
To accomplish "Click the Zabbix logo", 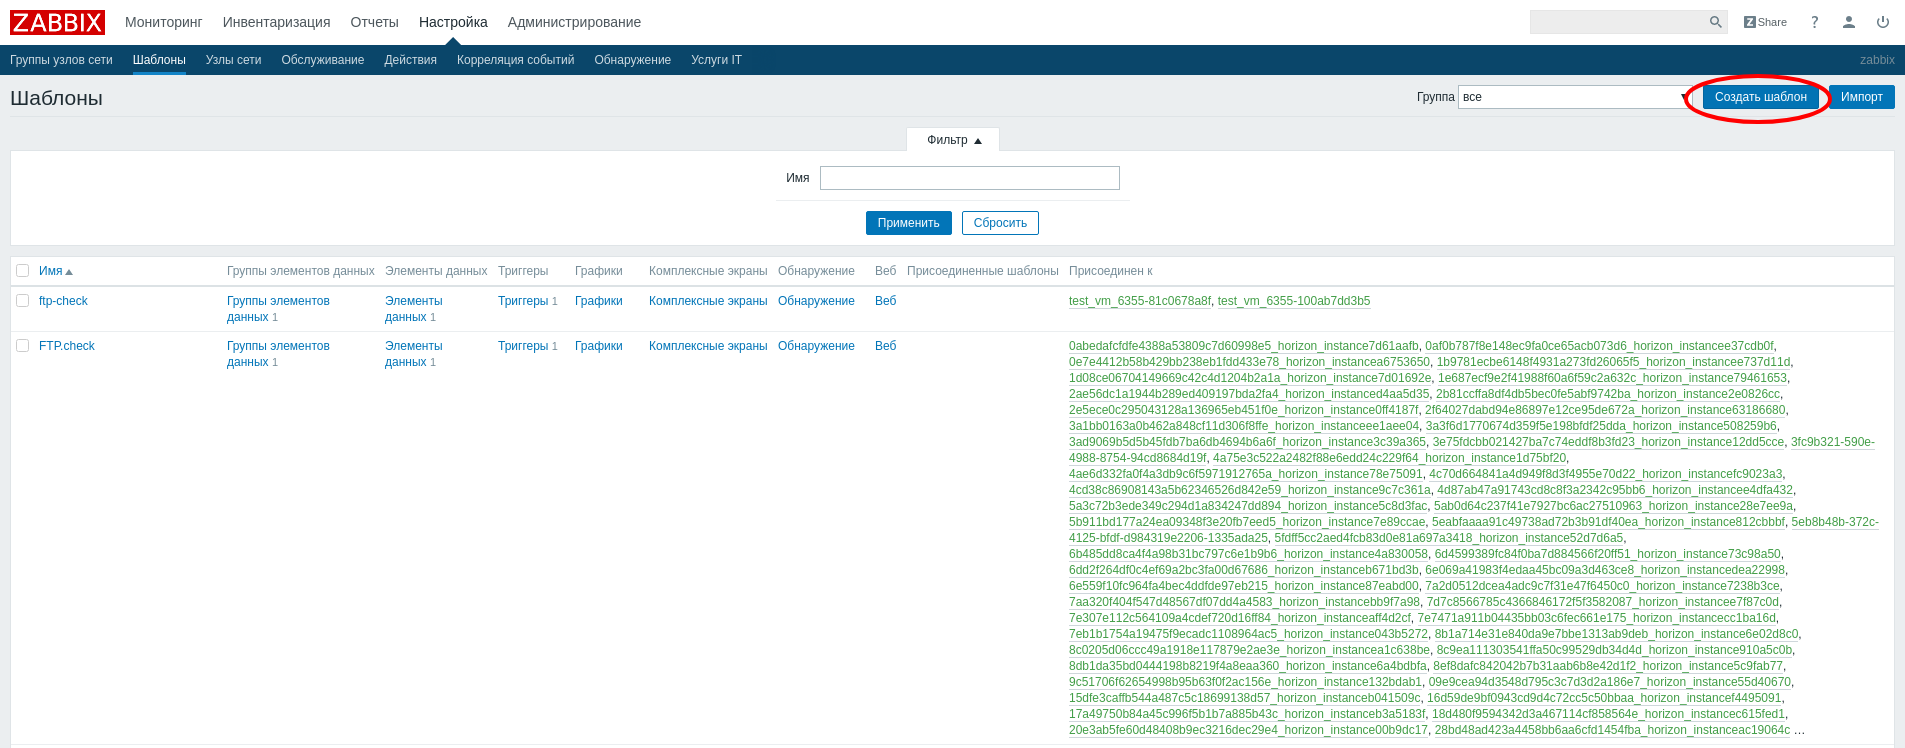I will point(57,22).
